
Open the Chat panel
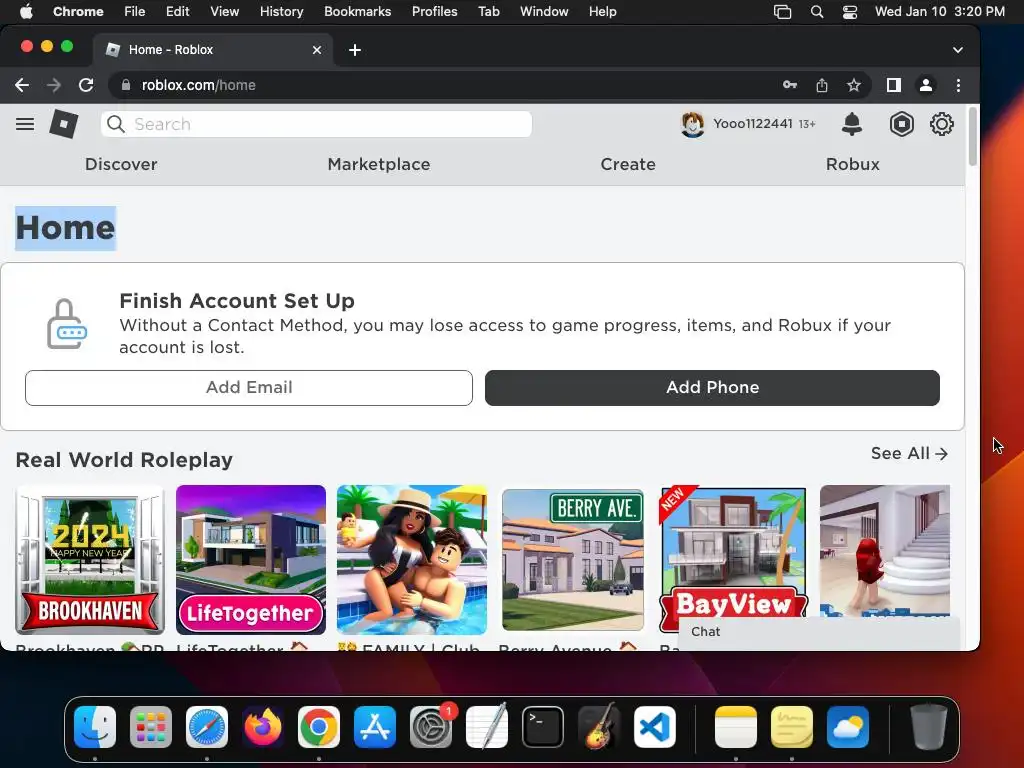coord(819,632)
